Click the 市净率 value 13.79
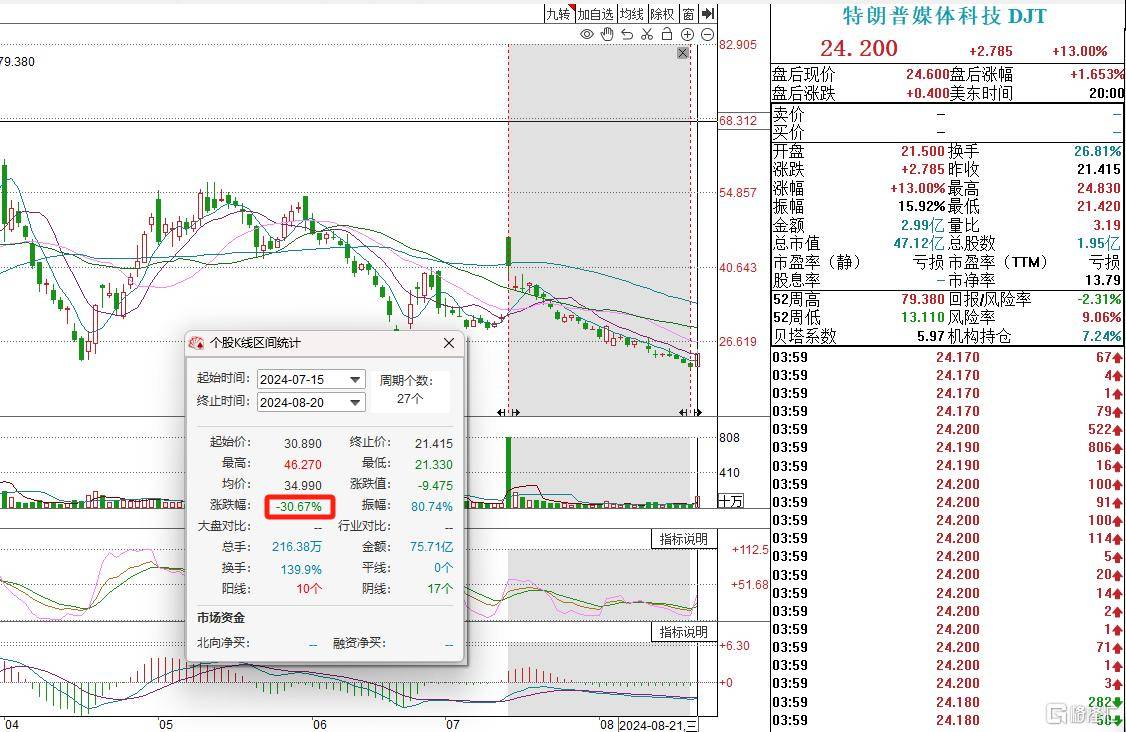This screenshot has height=732, width=1126. click(1103, 280)
